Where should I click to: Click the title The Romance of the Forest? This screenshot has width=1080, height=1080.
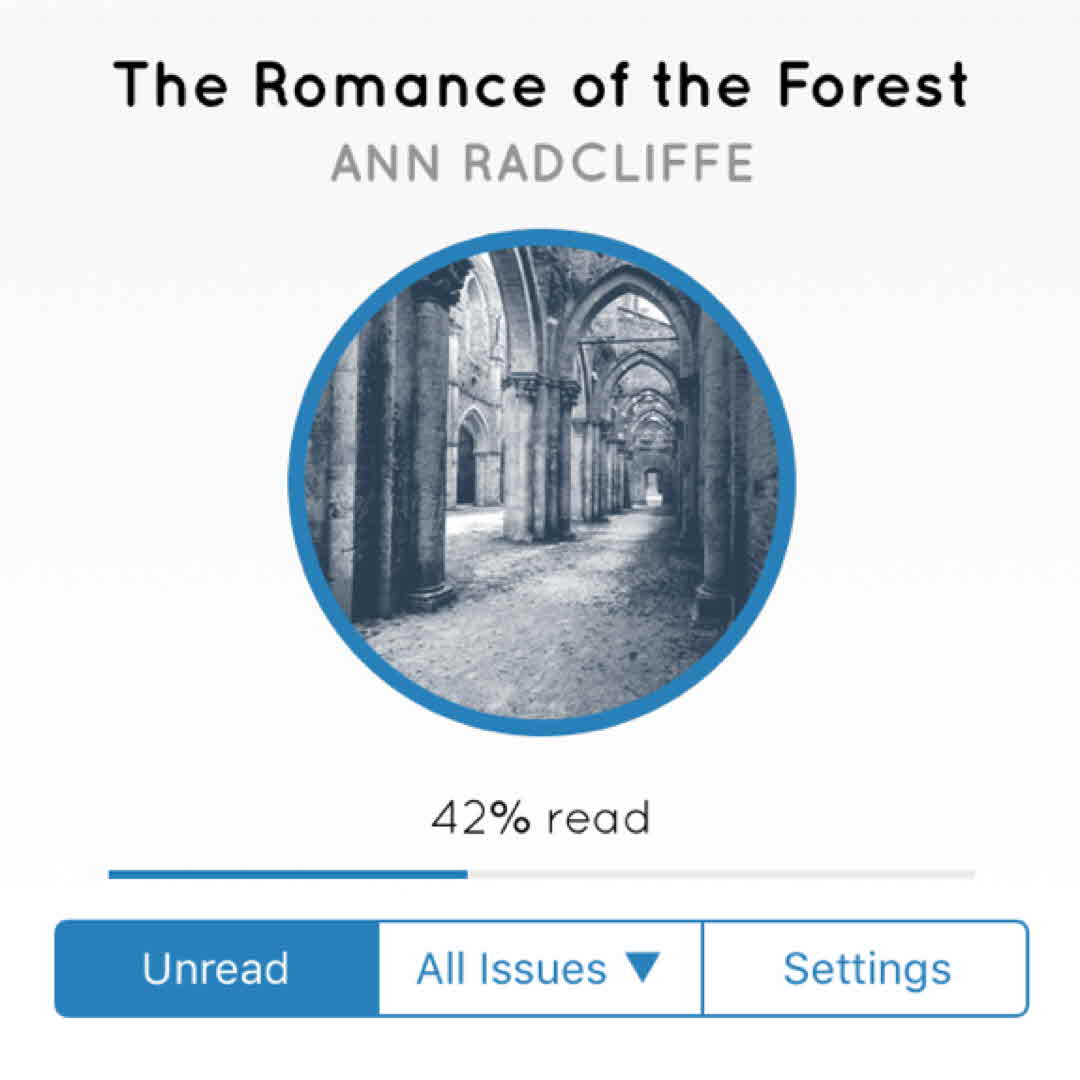(x=541, y=84)
